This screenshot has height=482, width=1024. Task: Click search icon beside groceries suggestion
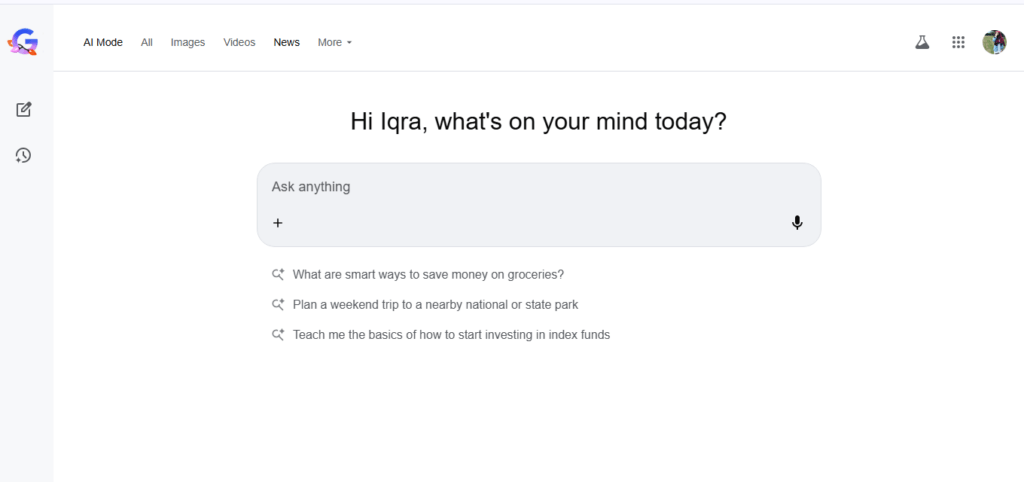278,274
